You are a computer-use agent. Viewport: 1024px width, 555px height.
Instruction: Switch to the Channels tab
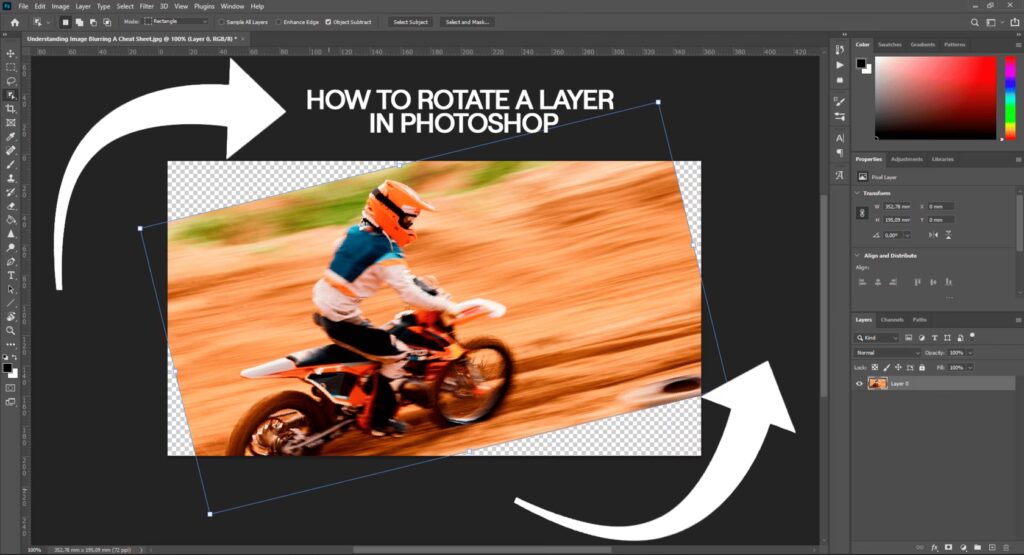click(892, 320)
